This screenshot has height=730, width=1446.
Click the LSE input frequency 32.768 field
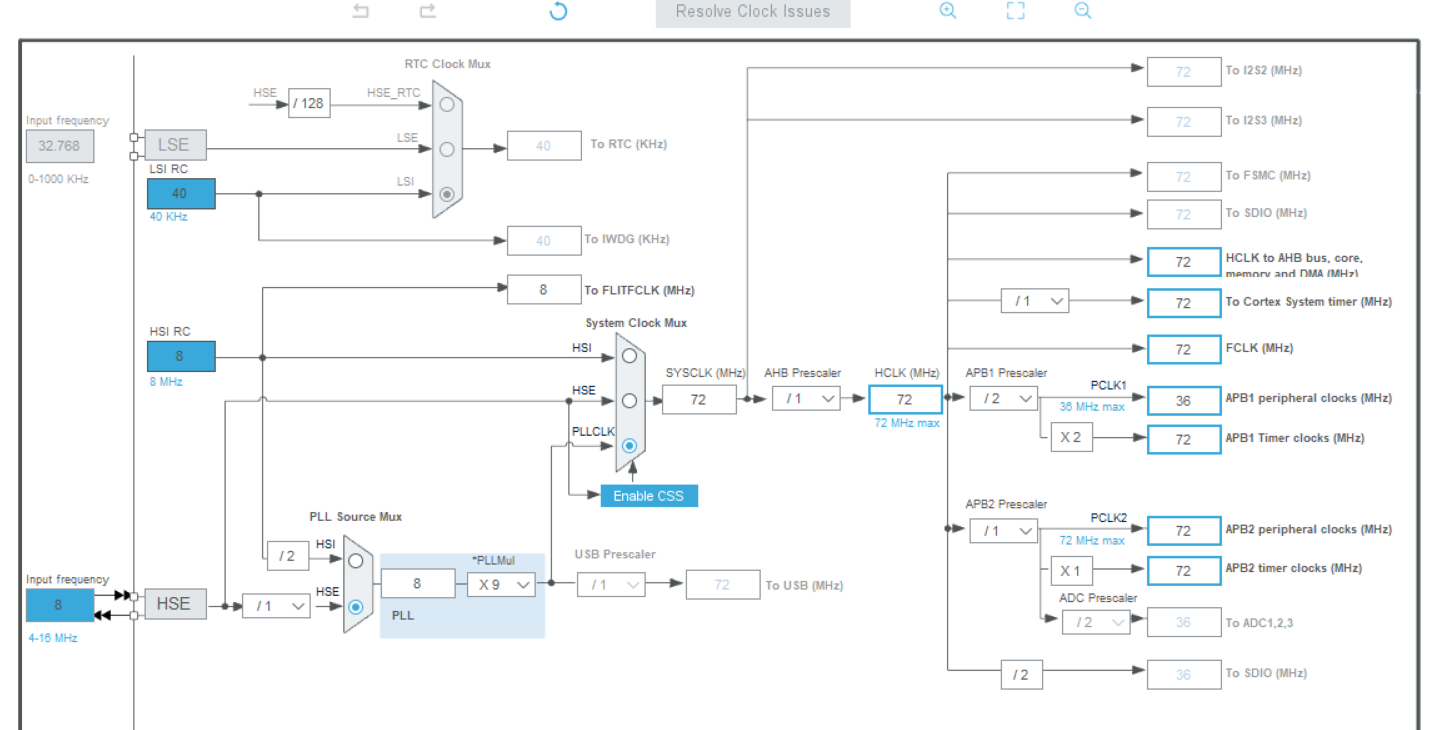tap(59, 146)
